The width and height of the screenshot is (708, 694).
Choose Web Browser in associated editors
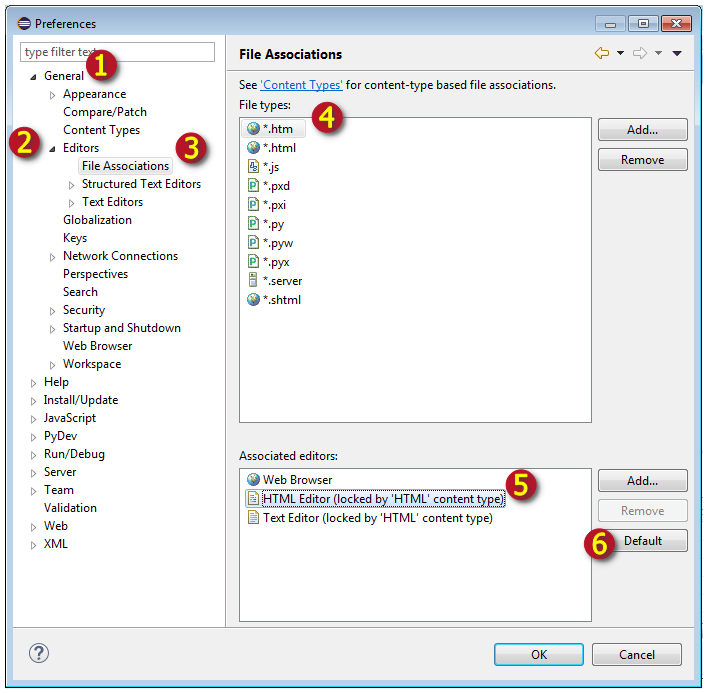(297, 480)
